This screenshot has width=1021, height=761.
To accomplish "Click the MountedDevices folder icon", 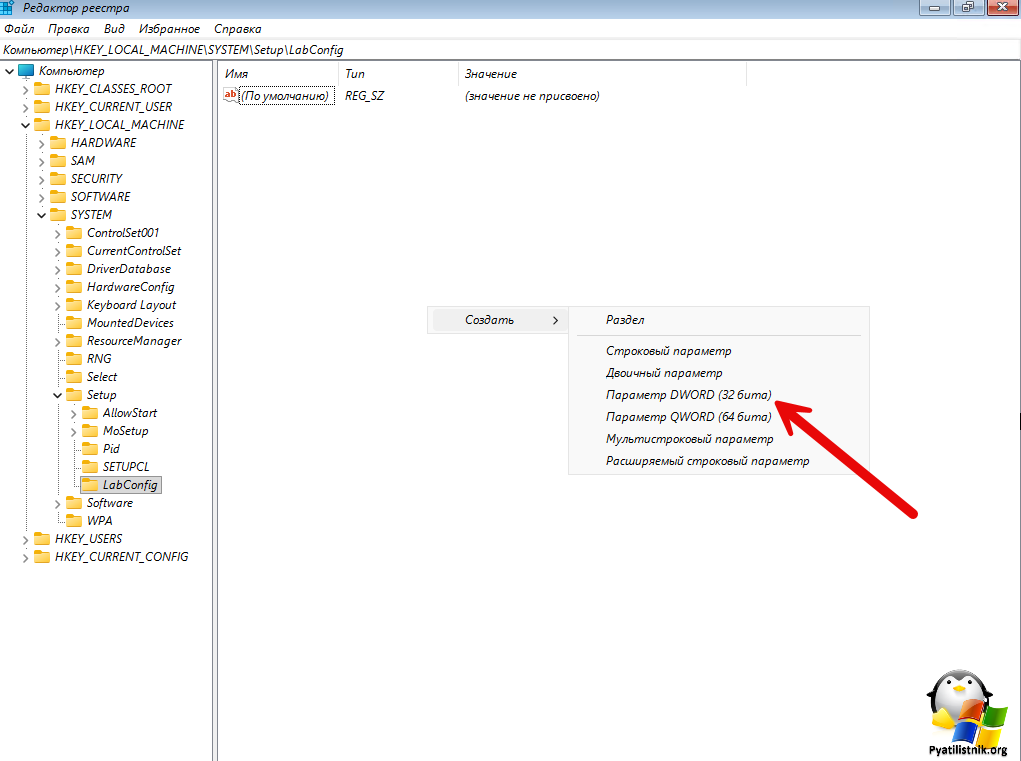I will [x=74, y=323].
